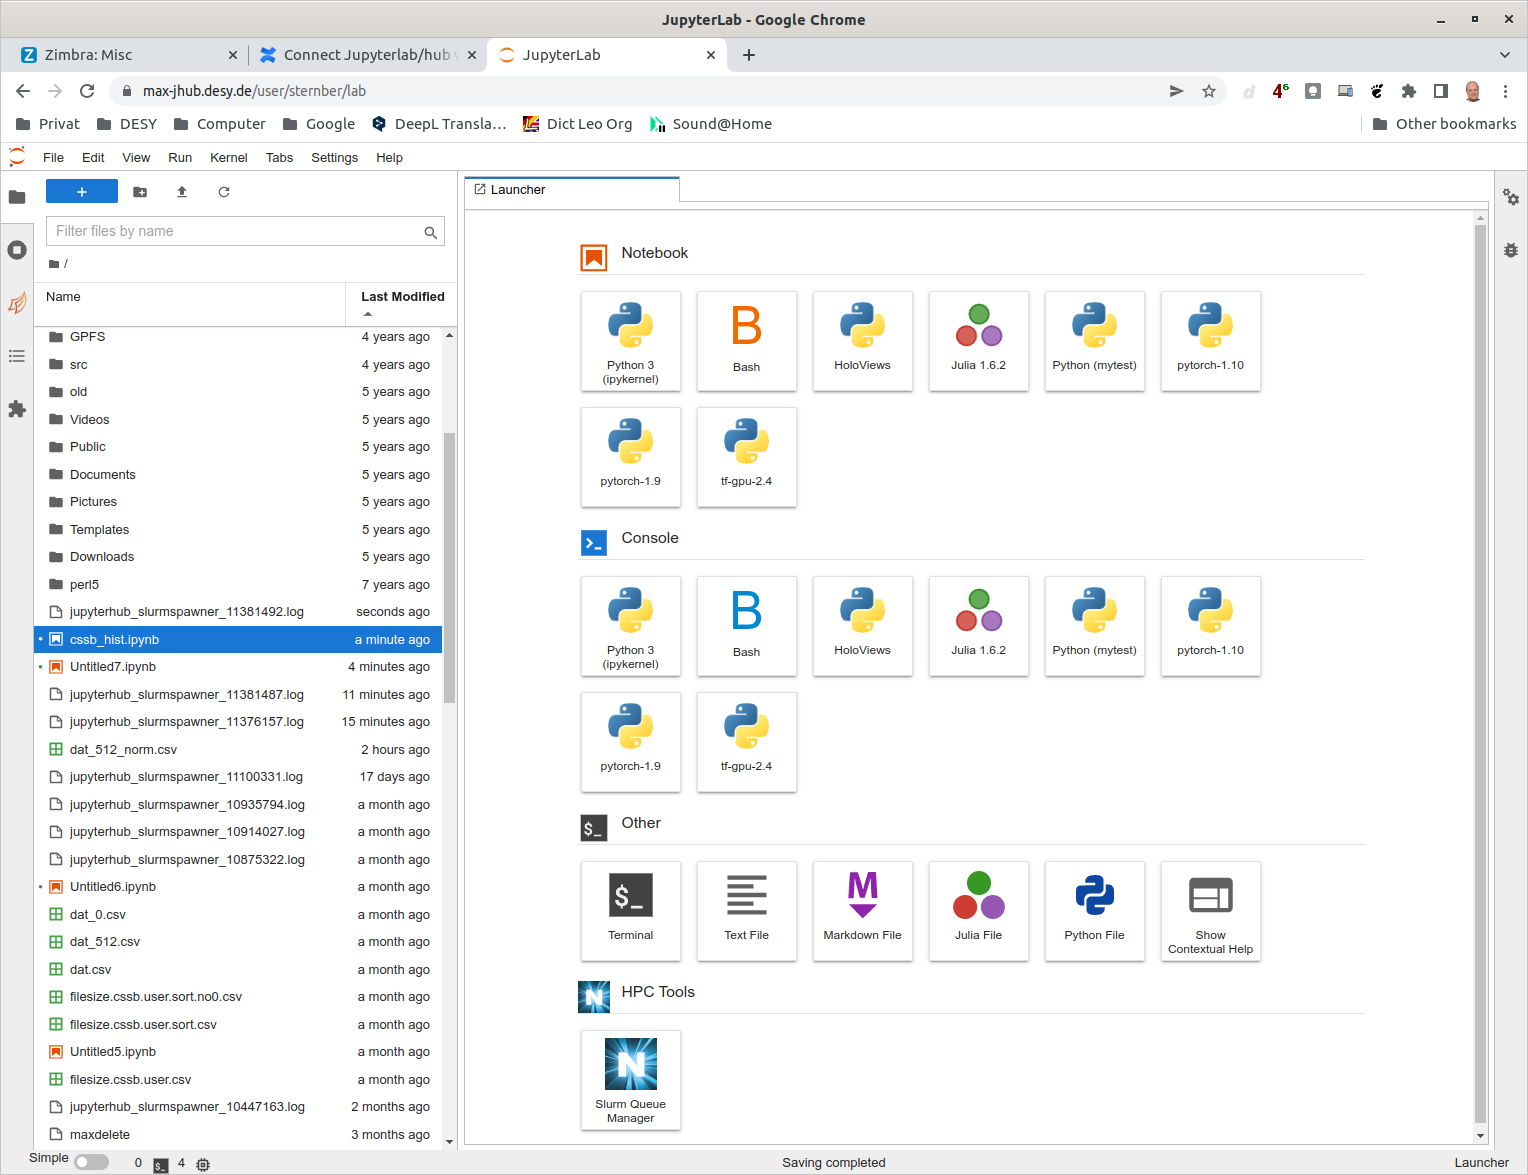Viewport: 1528px width, 1175px height.
Task: Open the Other bookmarks folder
Action: pyautogui.click(x=1444, y=124)
